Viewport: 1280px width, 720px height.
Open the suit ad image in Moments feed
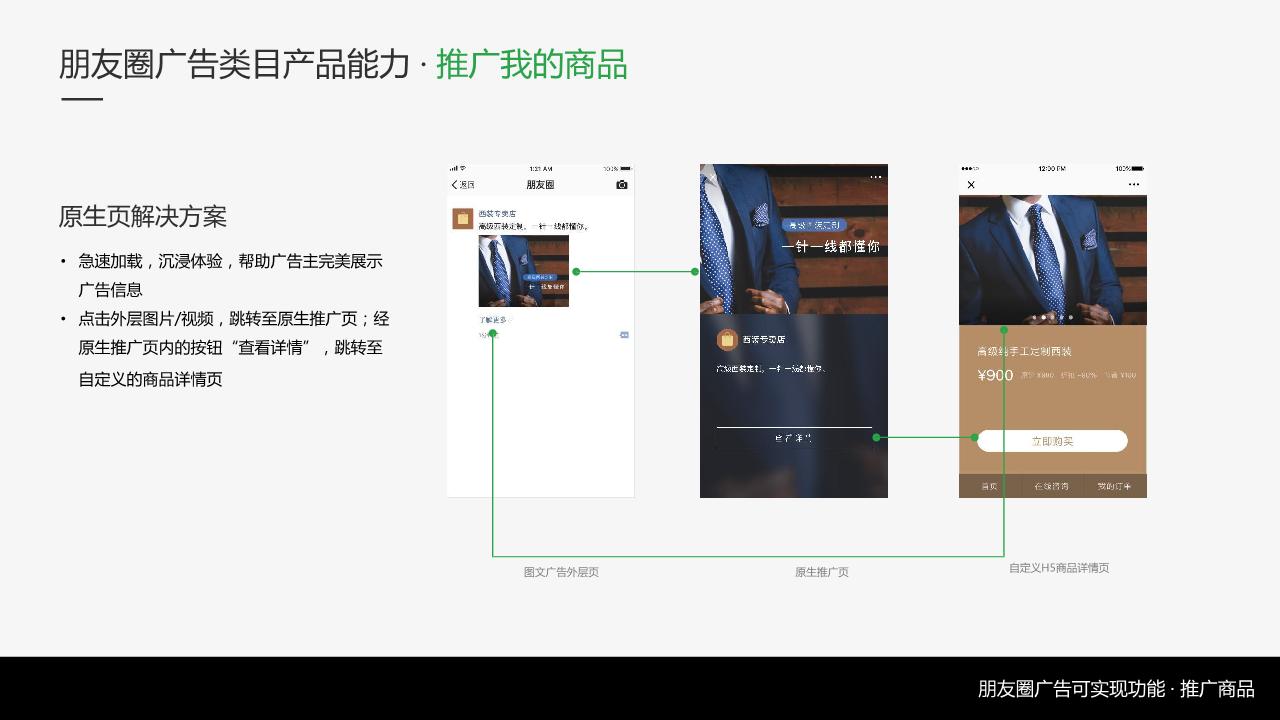(x=524, y=271)
